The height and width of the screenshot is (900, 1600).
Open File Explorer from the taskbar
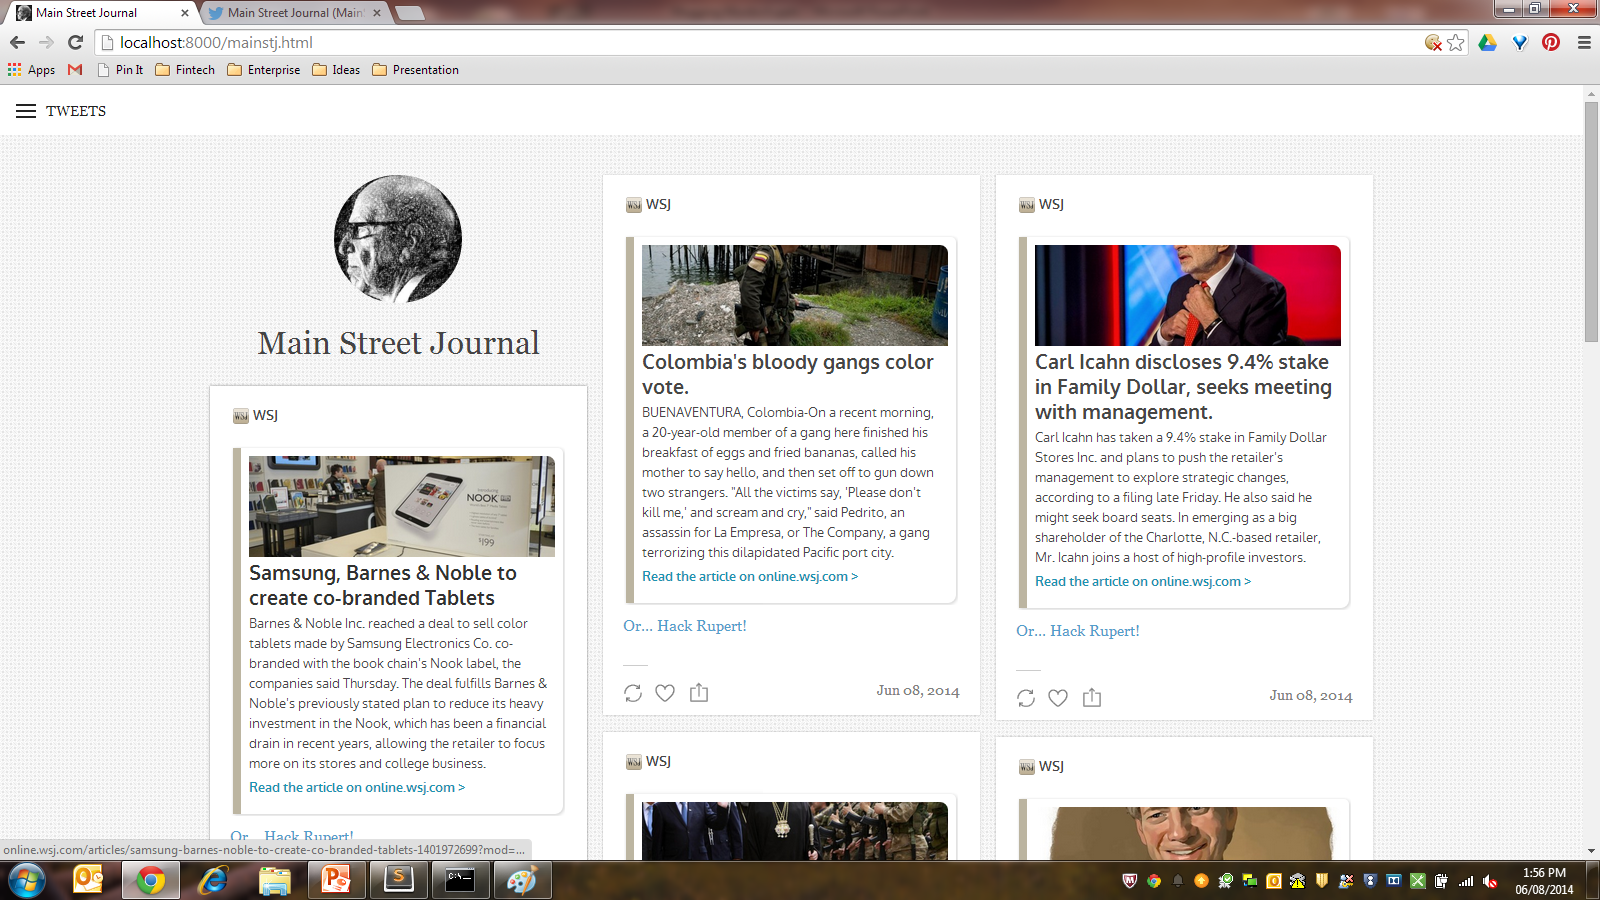274,881
